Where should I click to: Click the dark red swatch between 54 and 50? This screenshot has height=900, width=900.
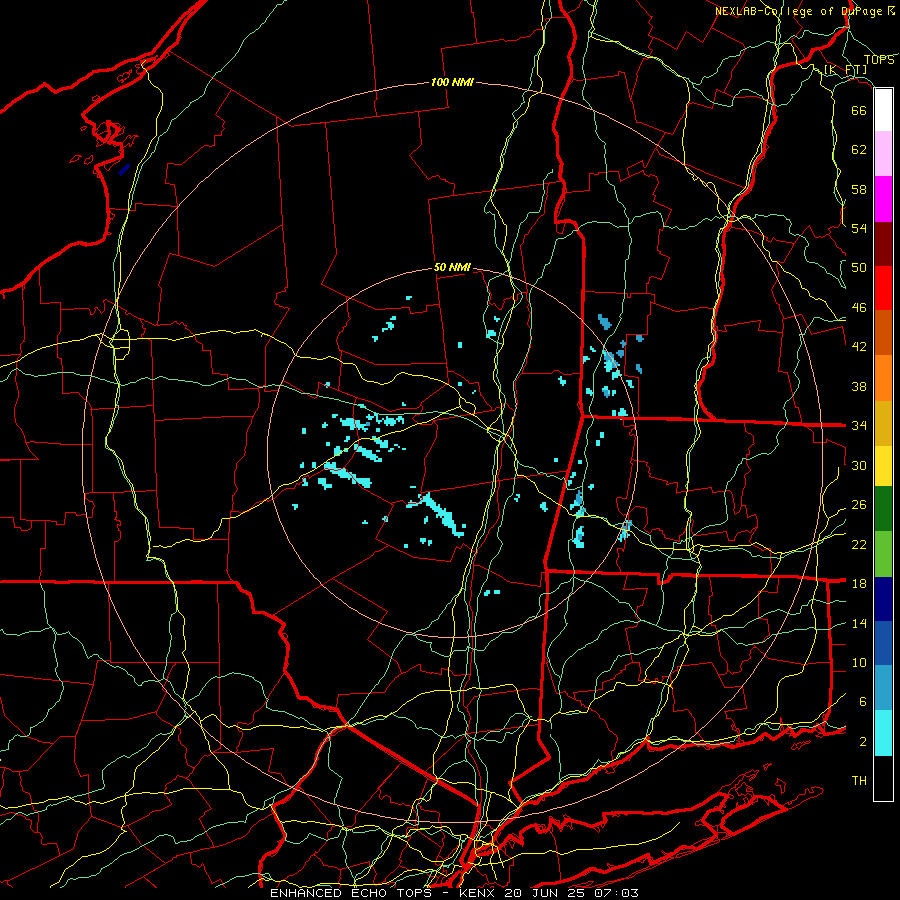point(883,244)
